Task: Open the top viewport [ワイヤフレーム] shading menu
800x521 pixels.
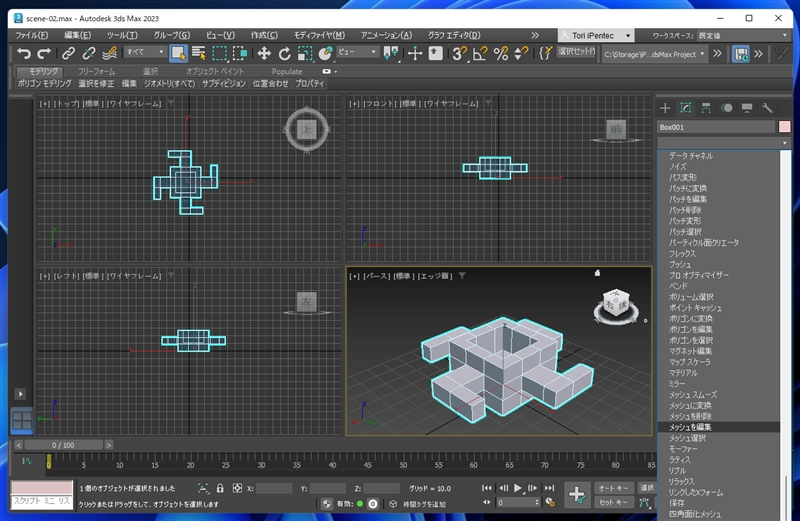Action: coord(134,104)
